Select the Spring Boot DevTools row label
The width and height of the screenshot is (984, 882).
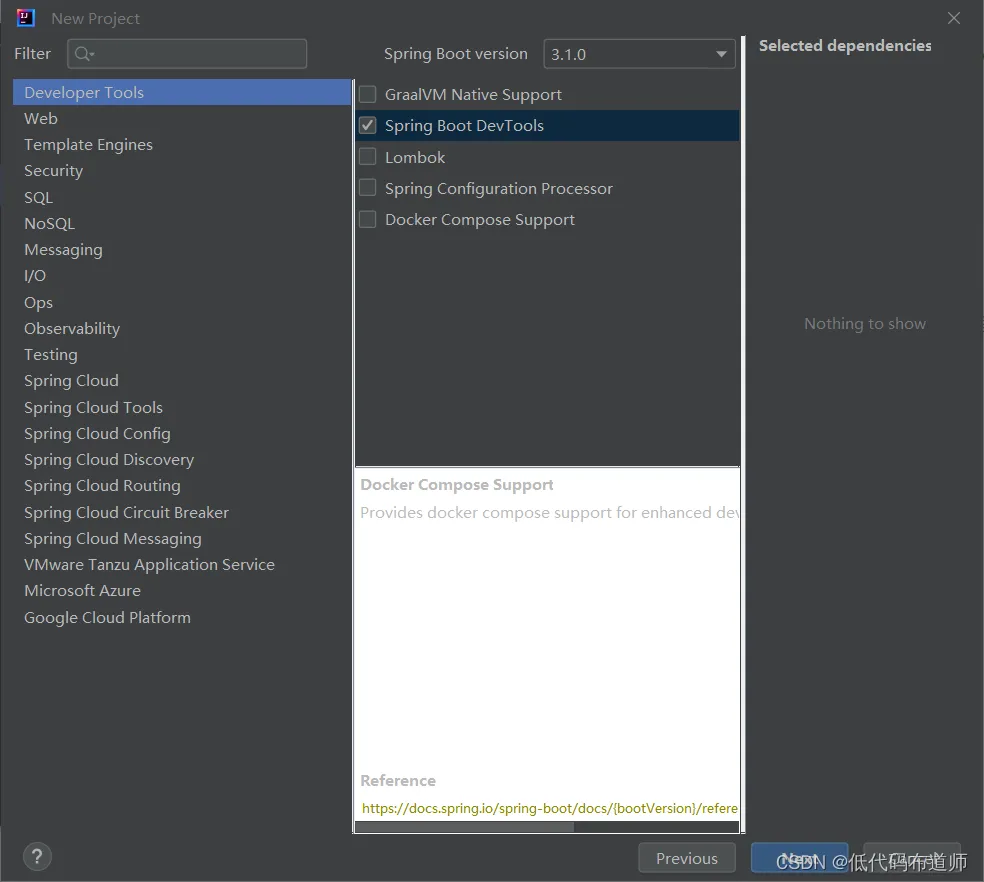pos(464,126)
